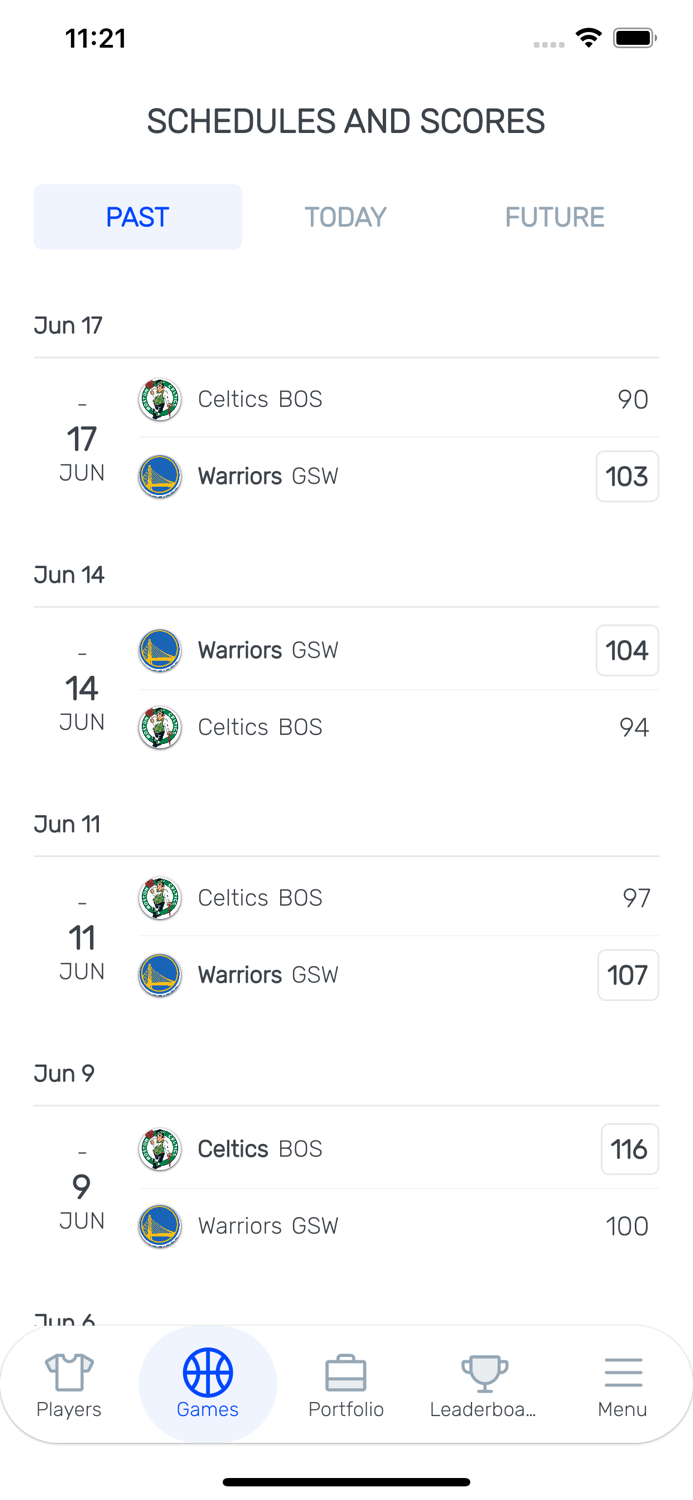Screen dimensions: 693x1500
Task: Open Celtics BOS row scoring 94
Action: (400, 728)
